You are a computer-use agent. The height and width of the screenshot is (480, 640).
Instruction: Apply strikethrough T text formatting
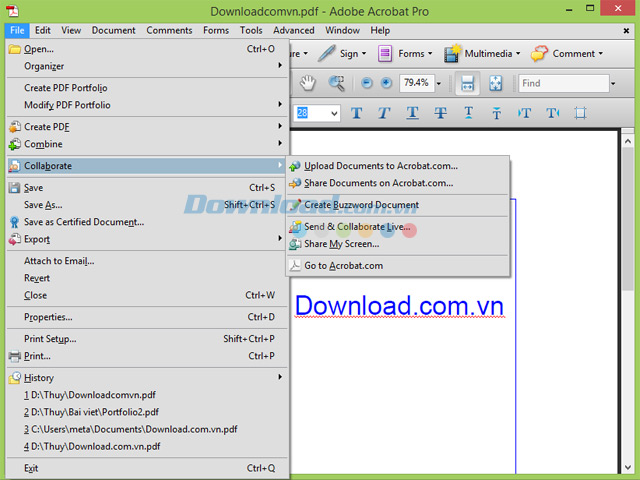coord(440,113)
